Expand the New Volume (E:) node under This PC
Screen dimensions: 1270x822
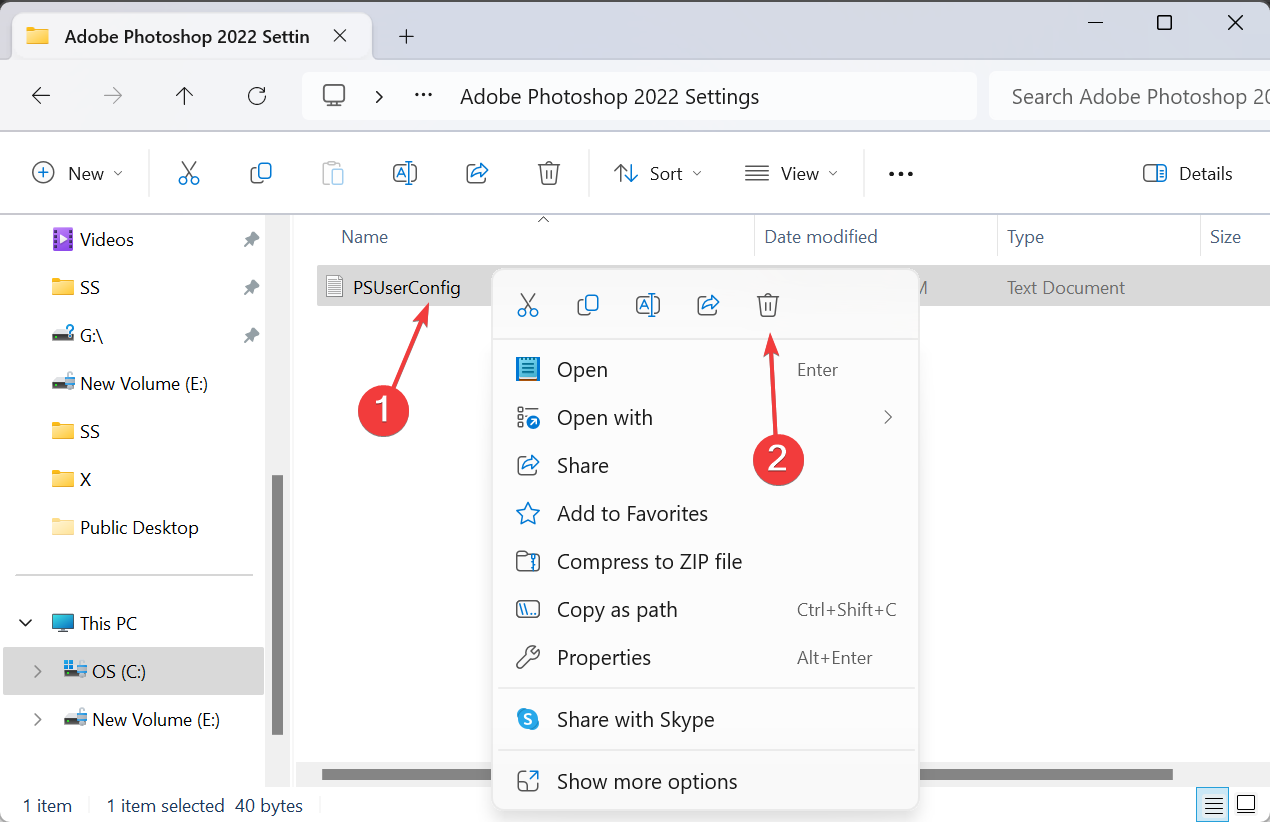pyautogui.click(x=37, y=719)
